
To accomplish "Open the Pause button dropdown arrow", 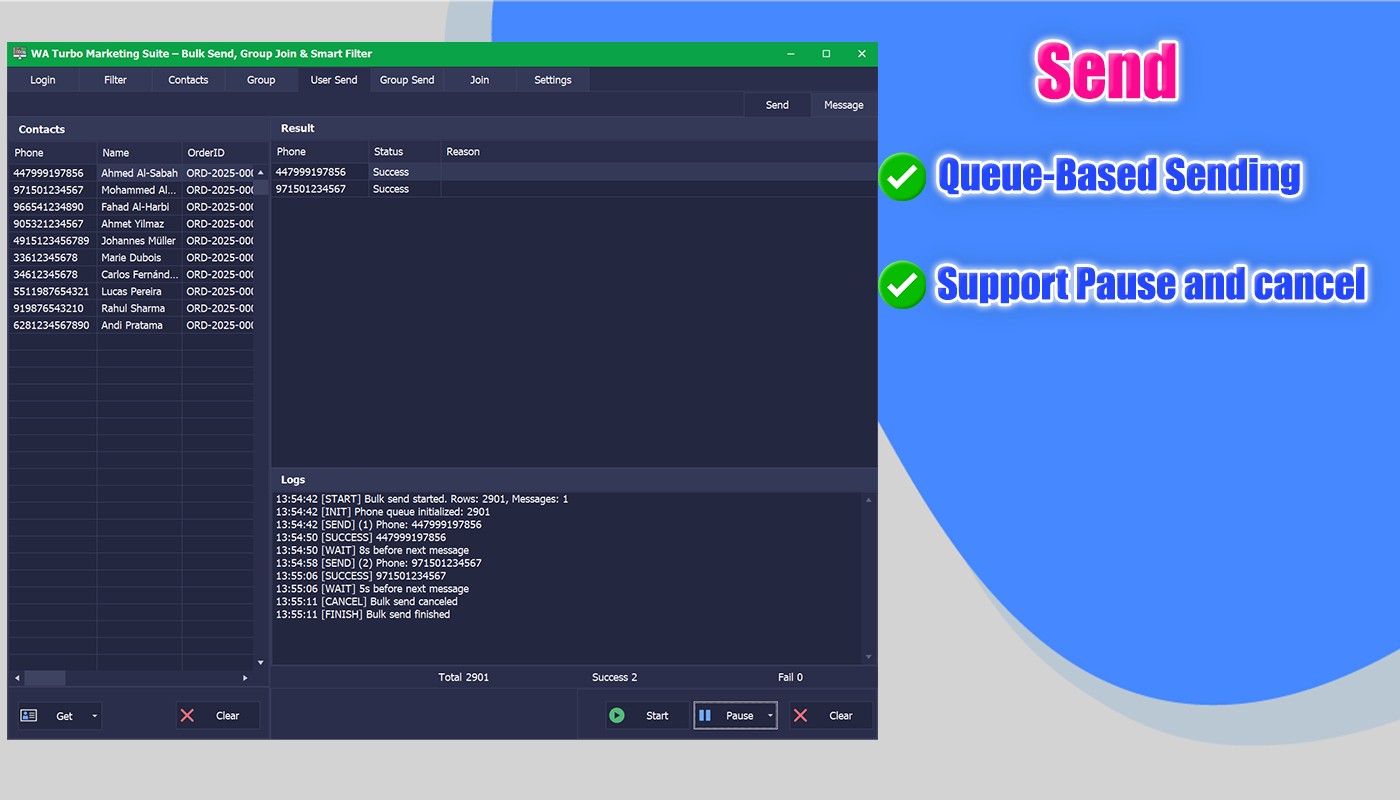I will coord(770,715).
